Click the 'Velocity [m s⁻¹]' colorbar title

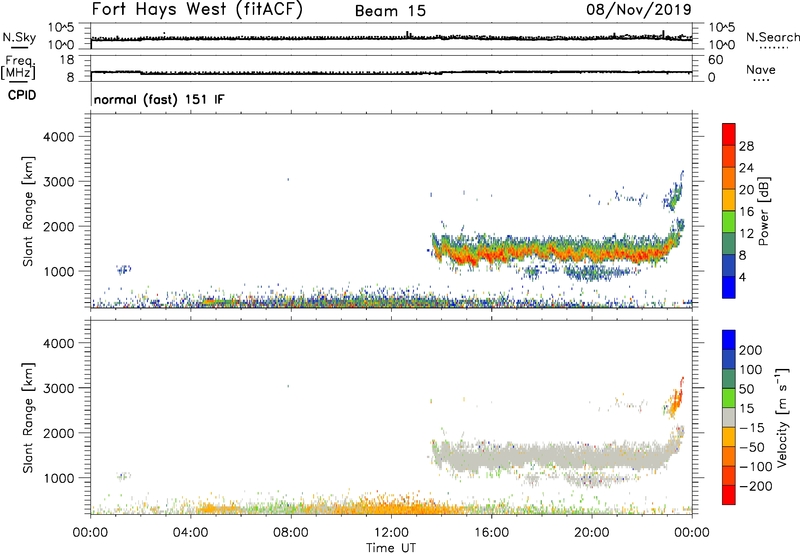[x=781, y=417]
